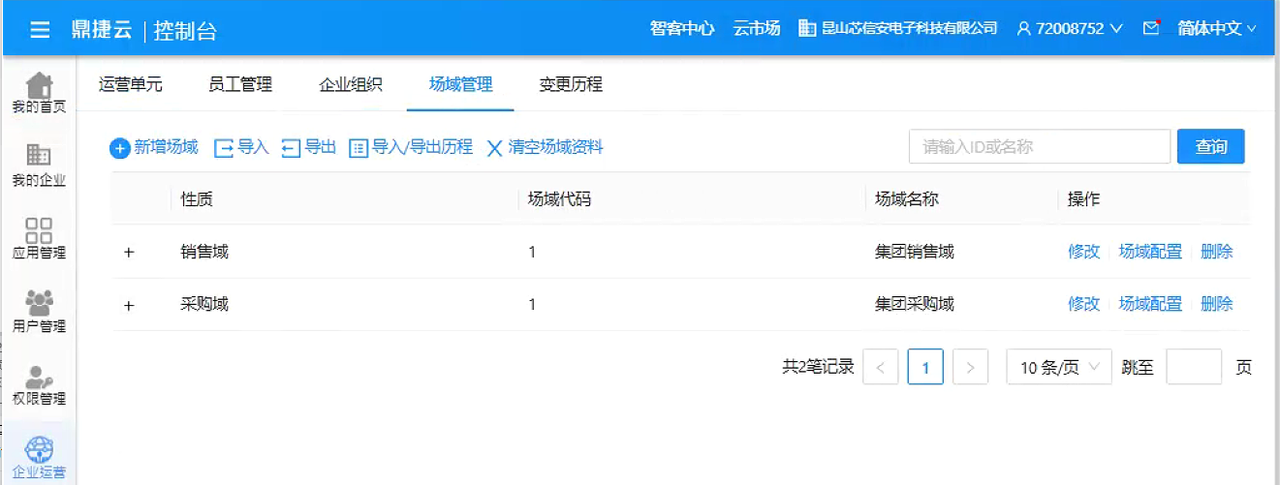Switch to the 员工管理 tab
Screen dimensions: 1280x485
click(240, 84)
